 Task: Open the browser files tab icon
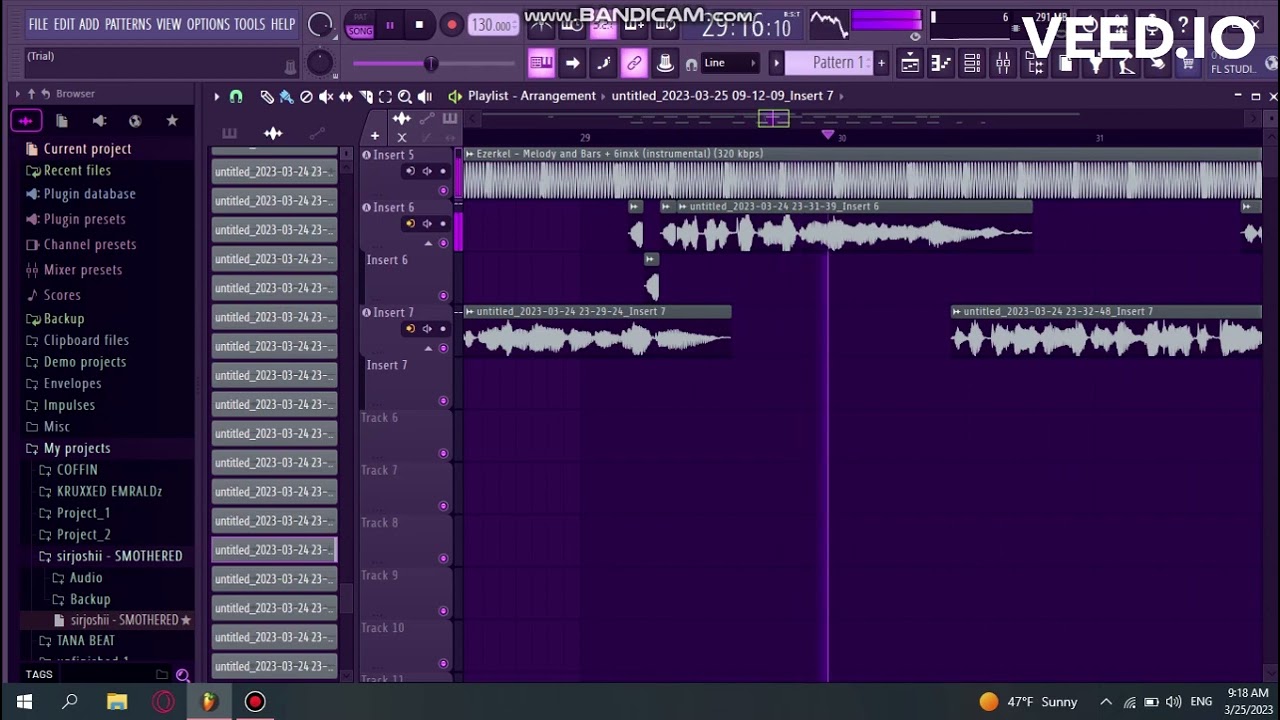pyautogui.click(x=62, y=121)
